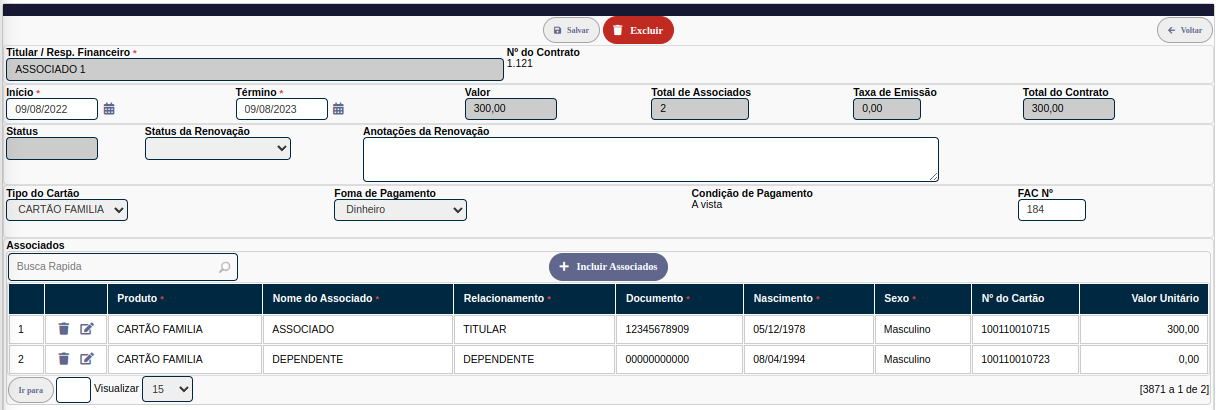Image resolution: width=1216 pixels, height=410 pixels.
Task: Click the Ir para button
Action: [x=29, y=390]
